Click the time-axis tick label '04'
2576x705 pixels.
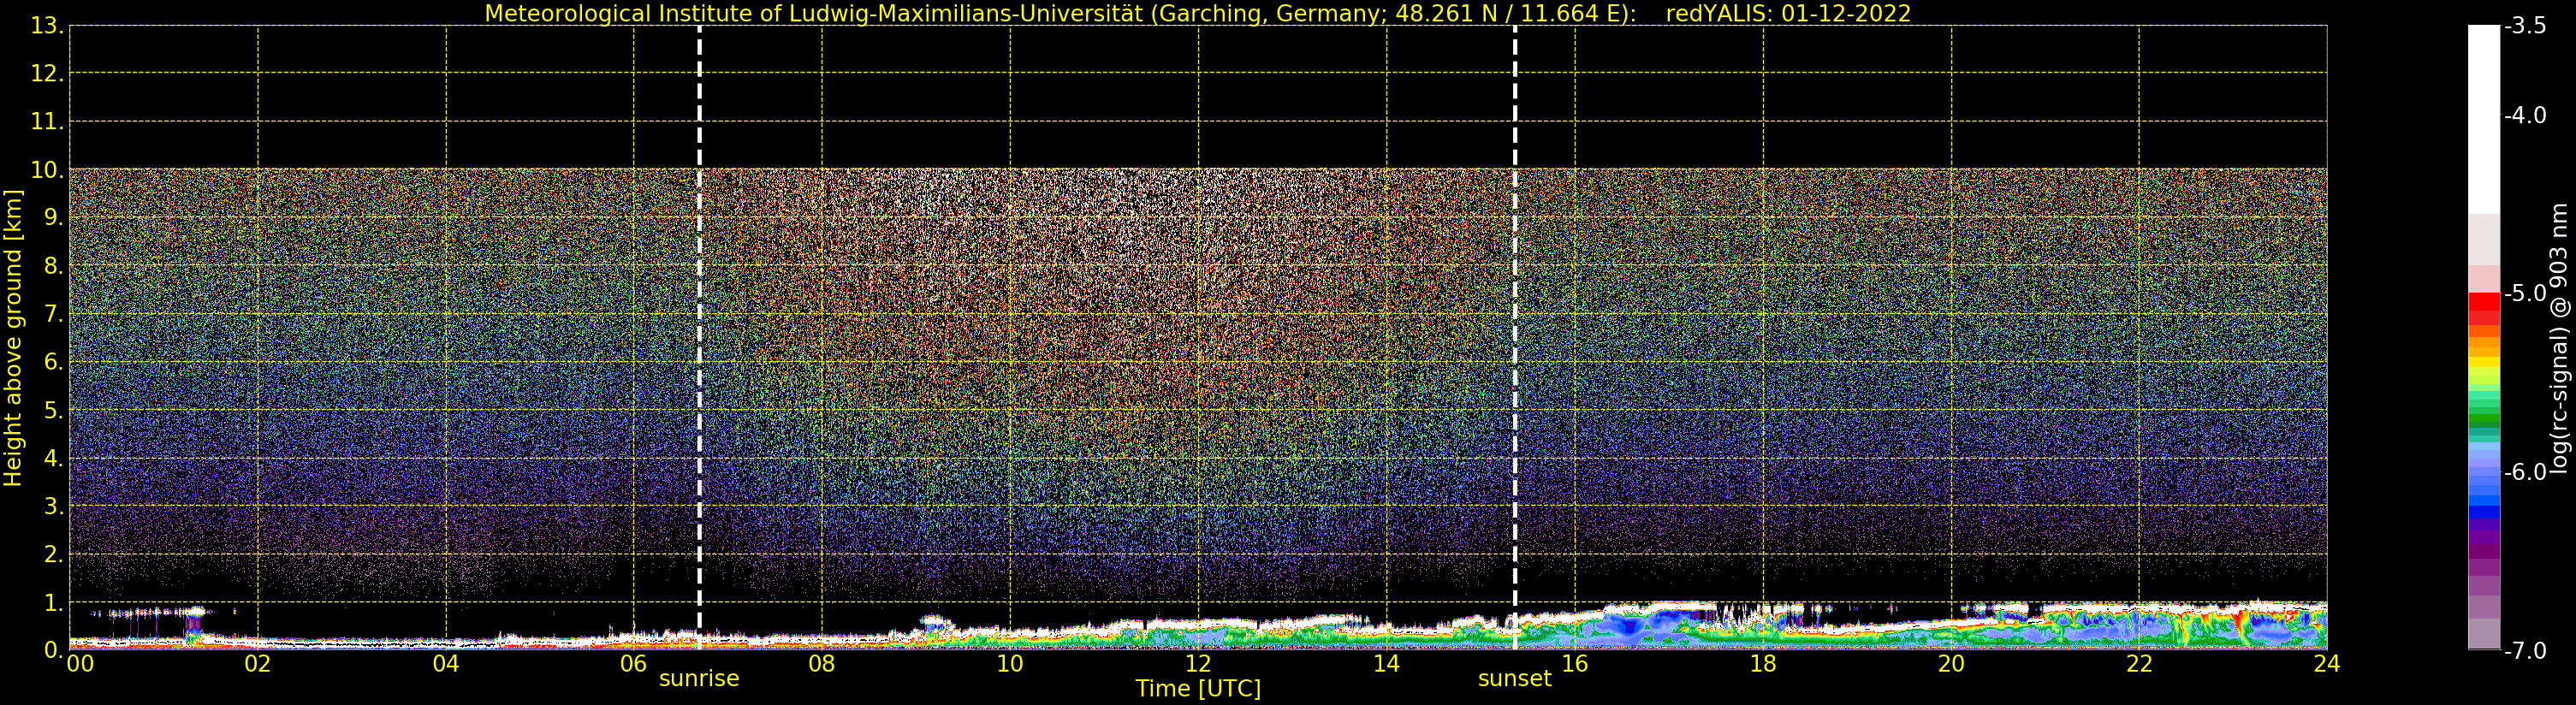click(x=446, y=664)
